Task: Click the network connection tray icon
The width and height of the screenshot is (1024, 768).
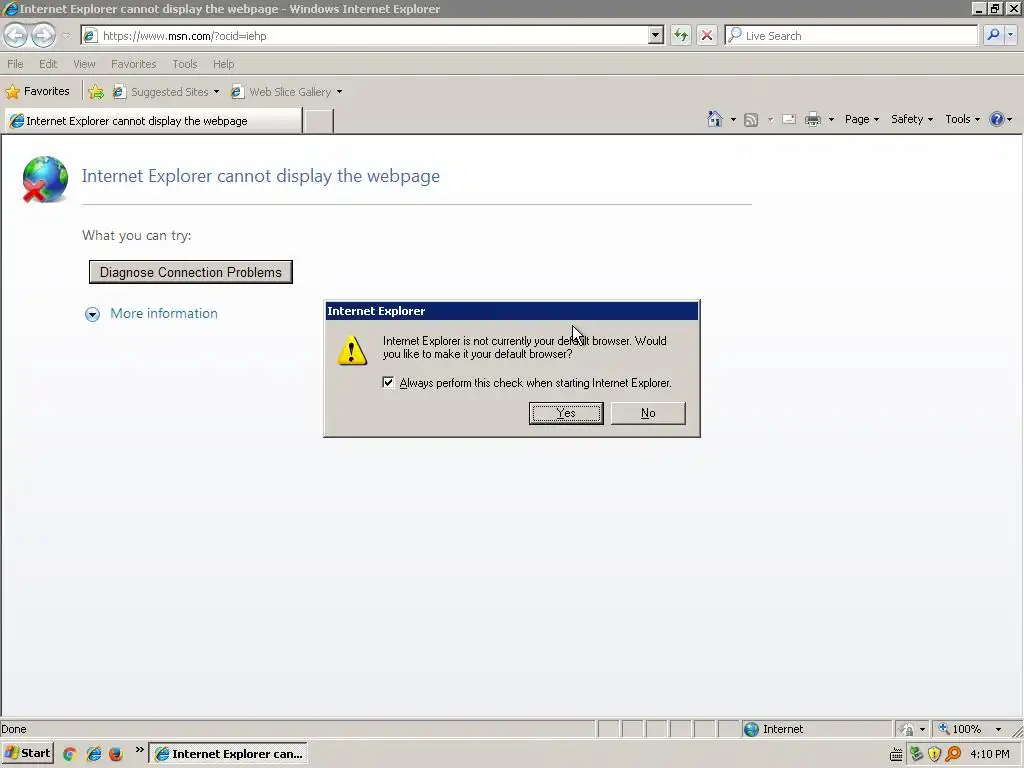Action: 916,754
